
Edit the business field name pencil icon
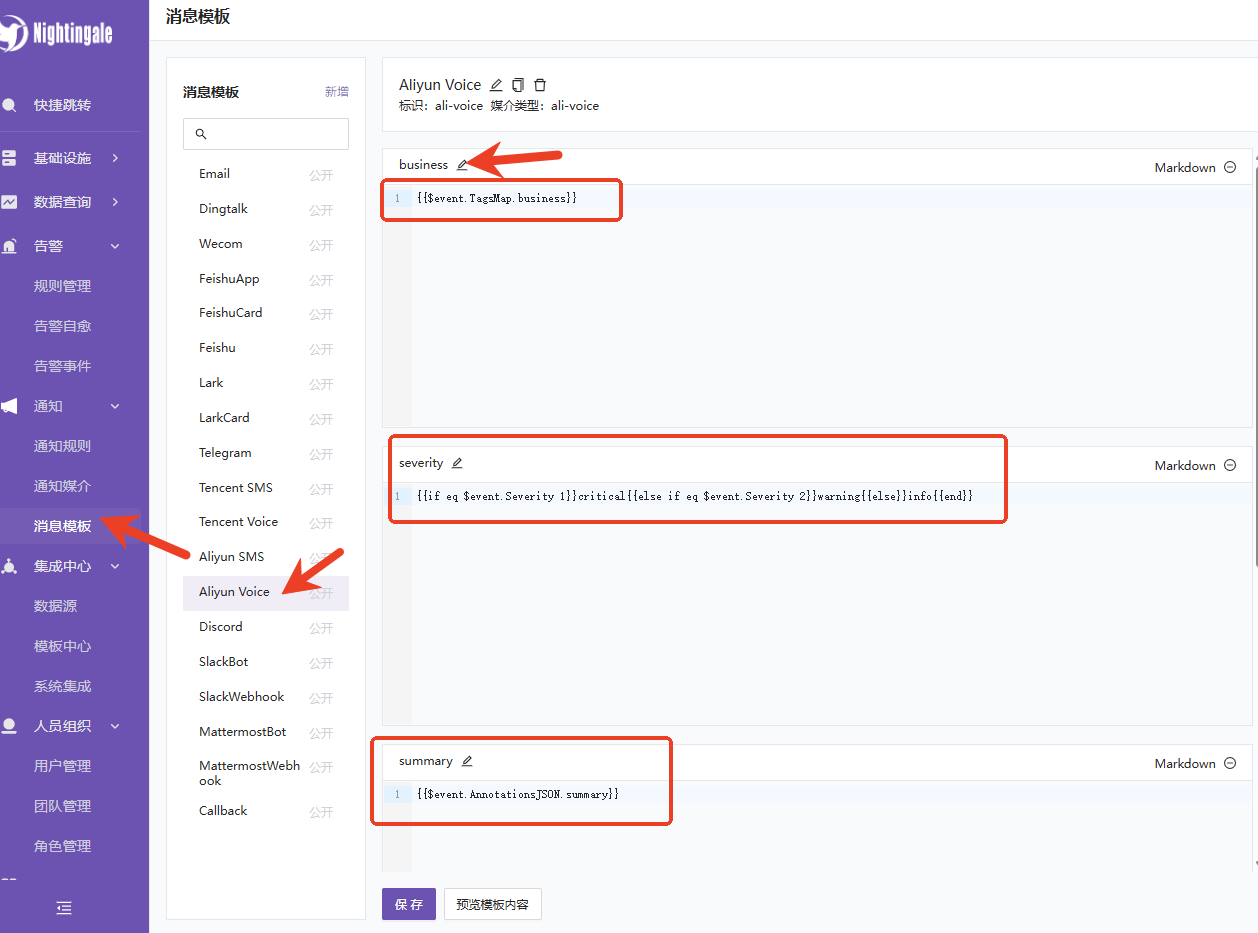point(462,165)
